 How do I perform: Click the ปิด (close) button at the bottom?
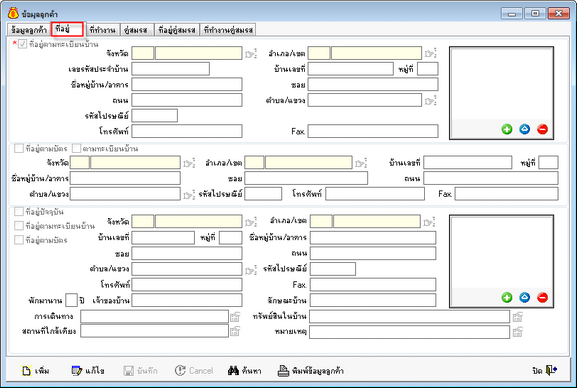[x=545, y=370]
